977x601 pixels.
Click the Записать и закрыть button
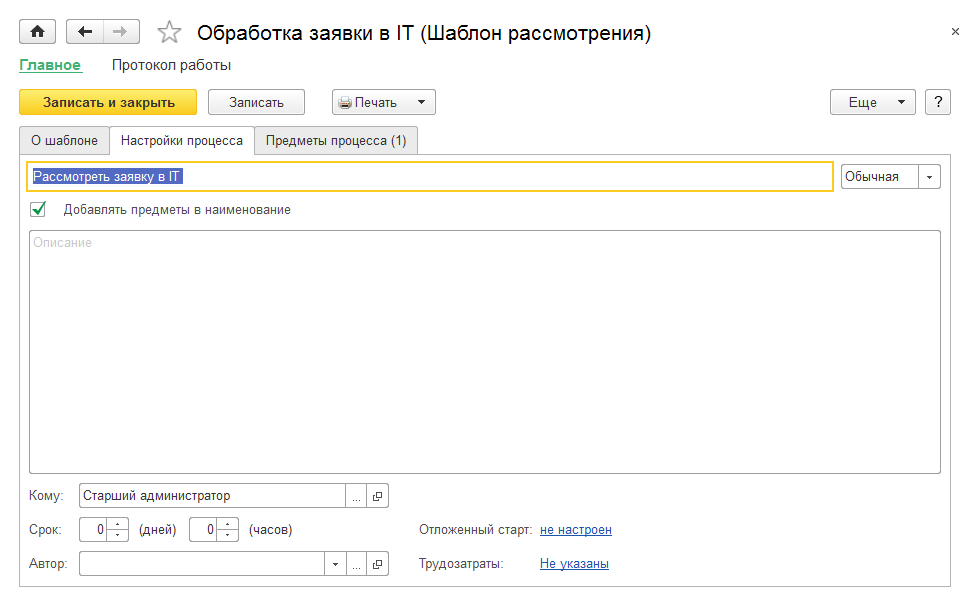pos(108,102)
